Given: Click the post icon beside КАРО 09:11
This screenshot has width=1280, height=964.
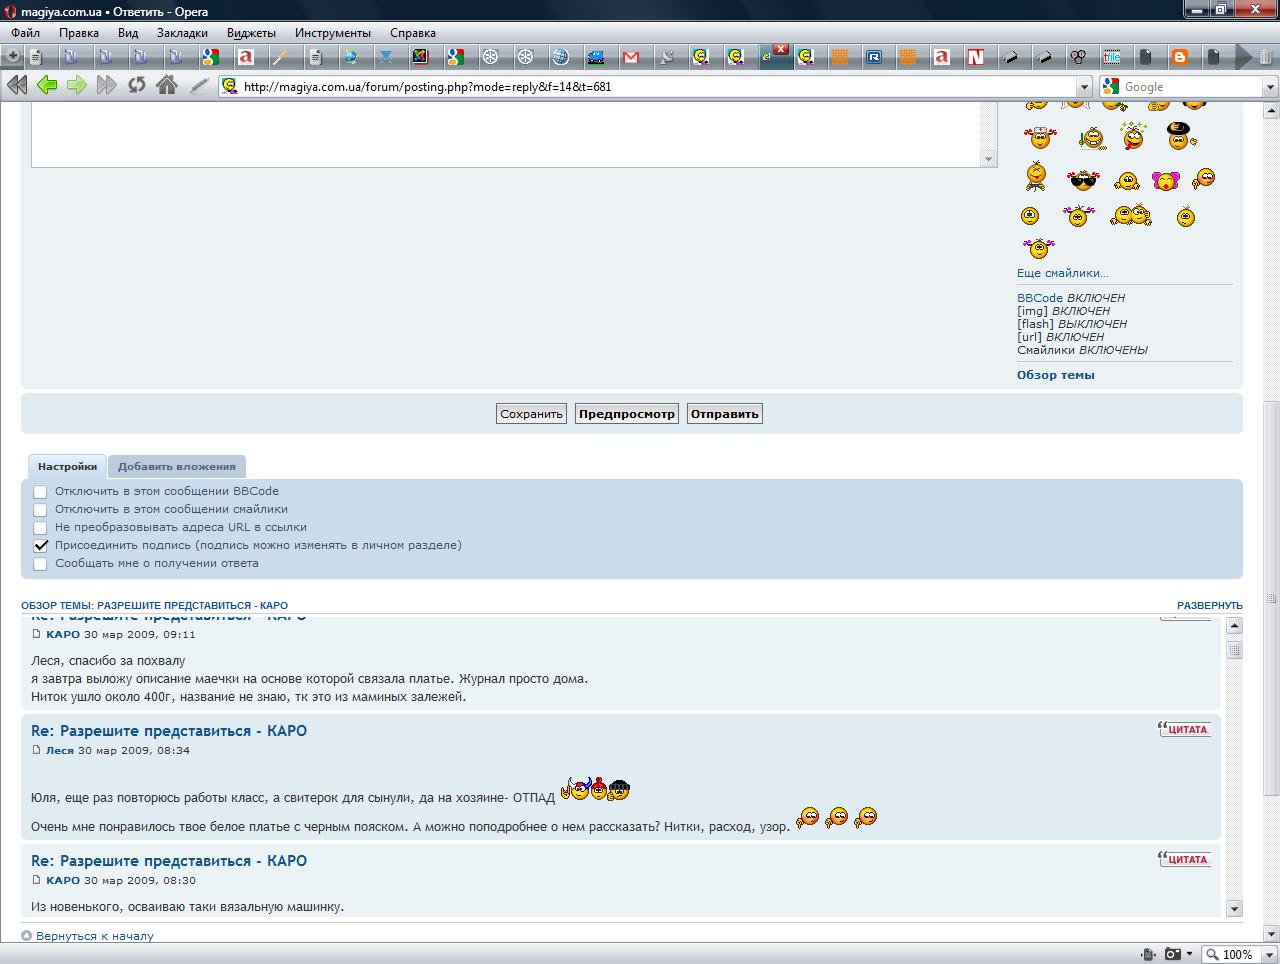Looking at the screenshot, I should tap(37, 634).
